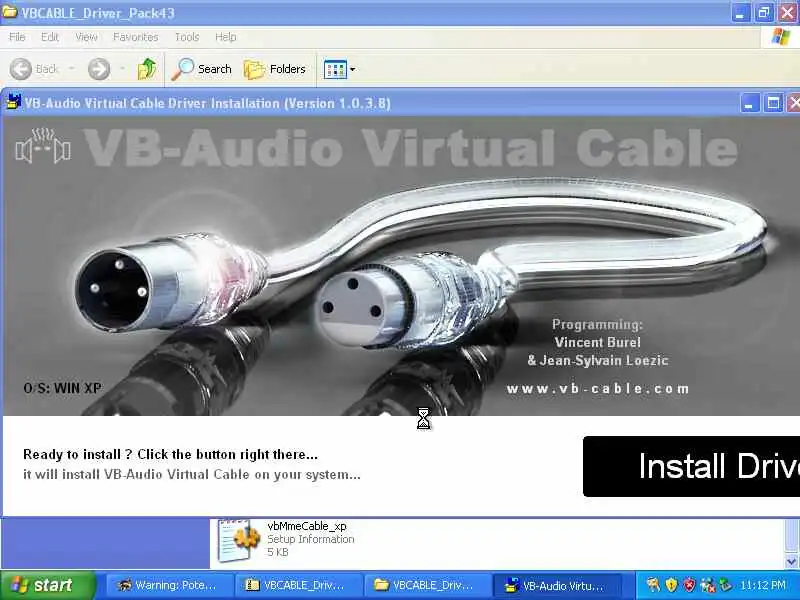Click the VB-Audio installer title bar icon
Screen dimensions: 800x600
point(13,103)
